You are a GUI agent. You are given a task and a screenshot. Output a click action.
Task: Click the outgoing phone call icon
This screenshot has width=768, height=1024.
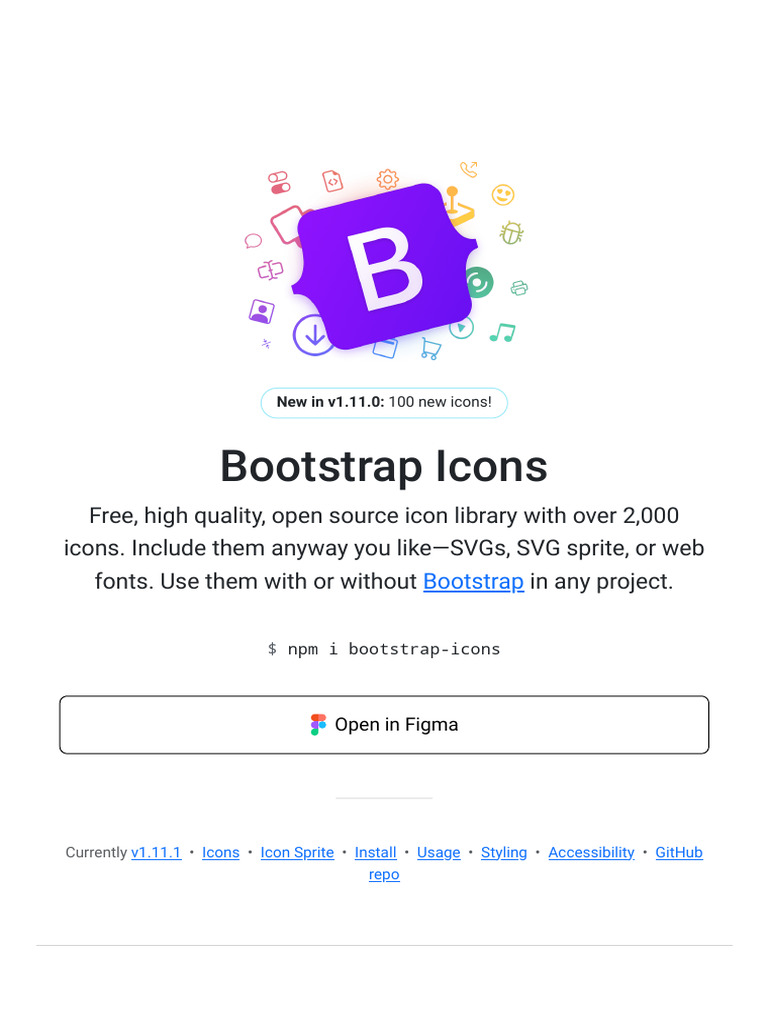pyautogui.click(x=468, y=169)
